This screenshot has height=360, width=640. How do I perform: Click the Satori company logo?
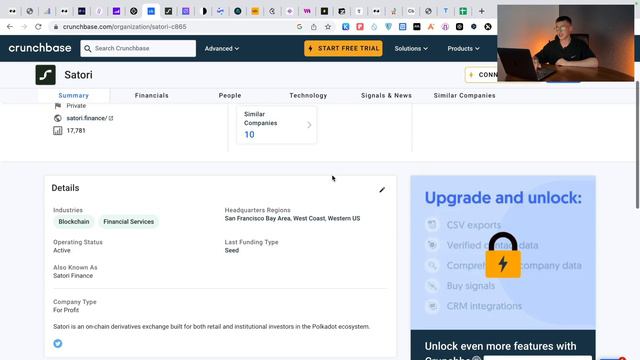pyautogui.click(x=45, y=75)
